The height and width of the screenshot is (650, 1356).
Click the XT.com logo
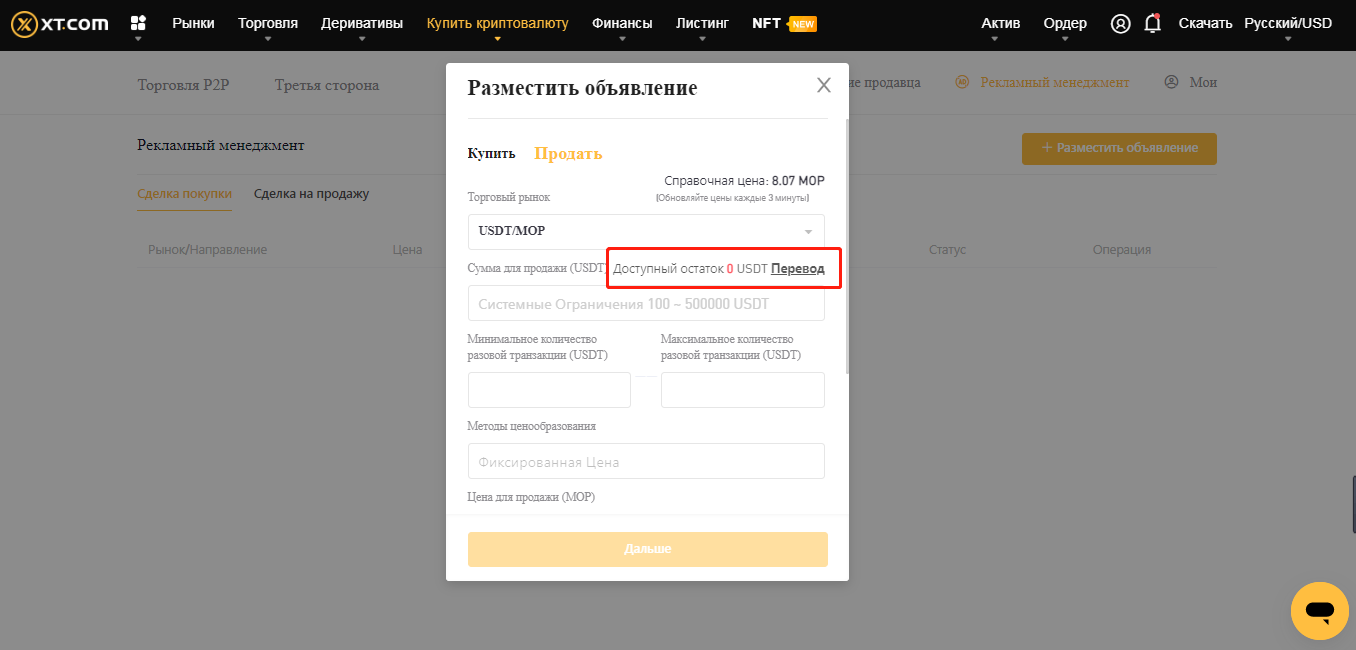click(60, 23)
